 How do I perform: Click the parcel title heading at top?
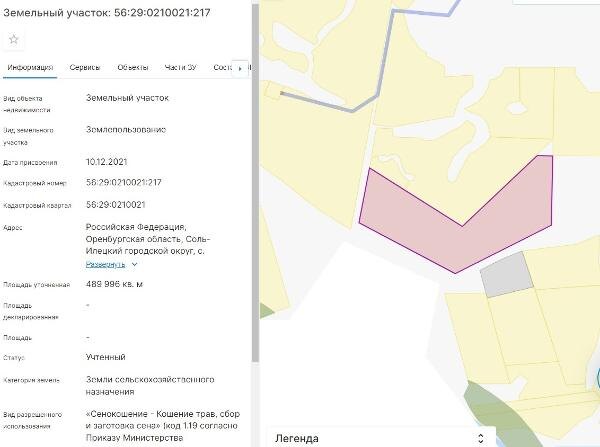107,13
